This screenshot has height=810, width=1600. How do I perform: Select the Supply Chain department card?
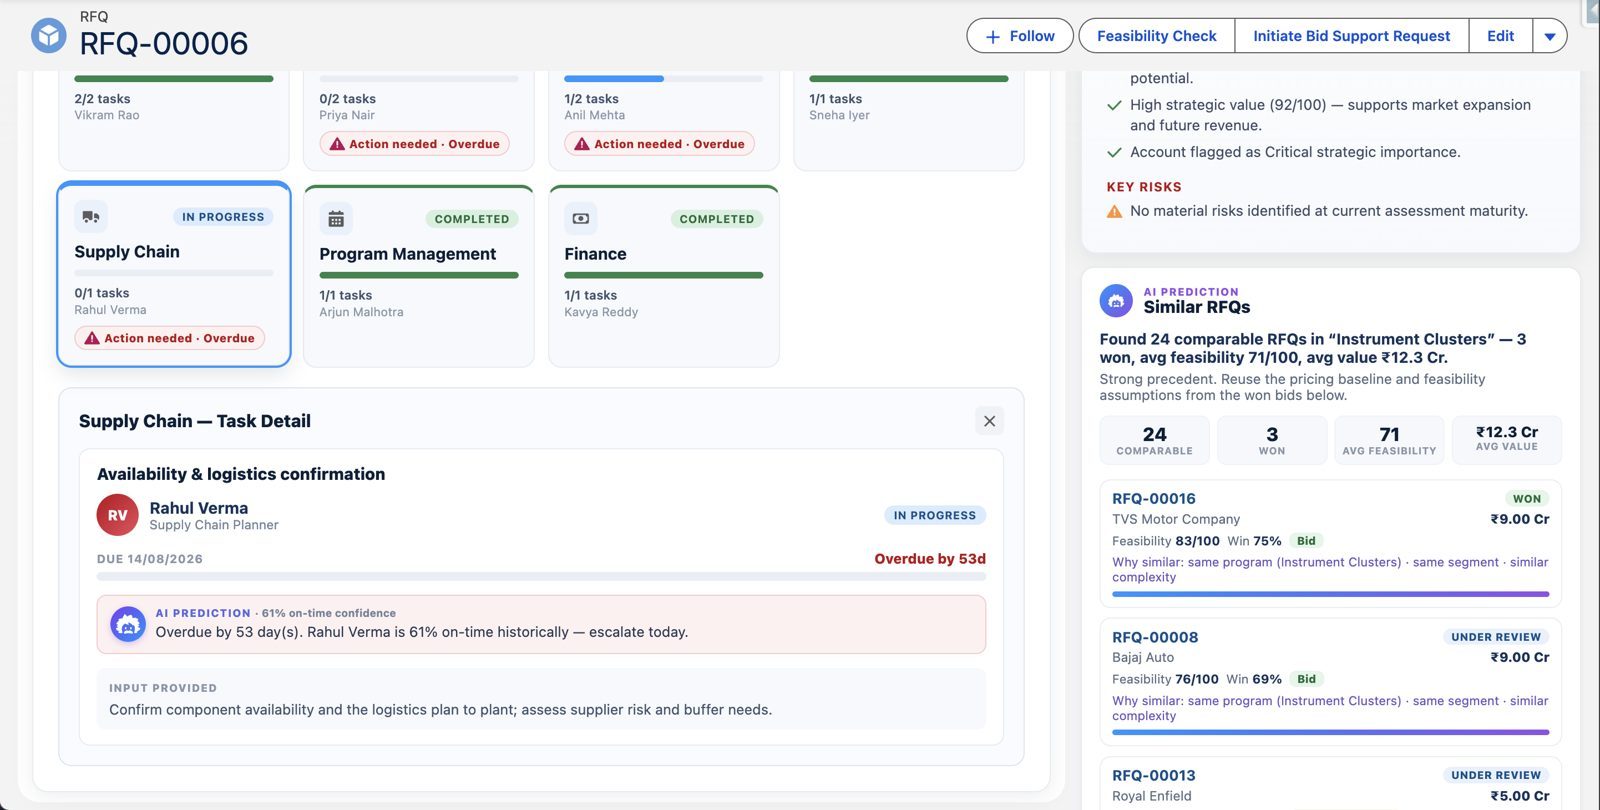(x=174, y=274)
